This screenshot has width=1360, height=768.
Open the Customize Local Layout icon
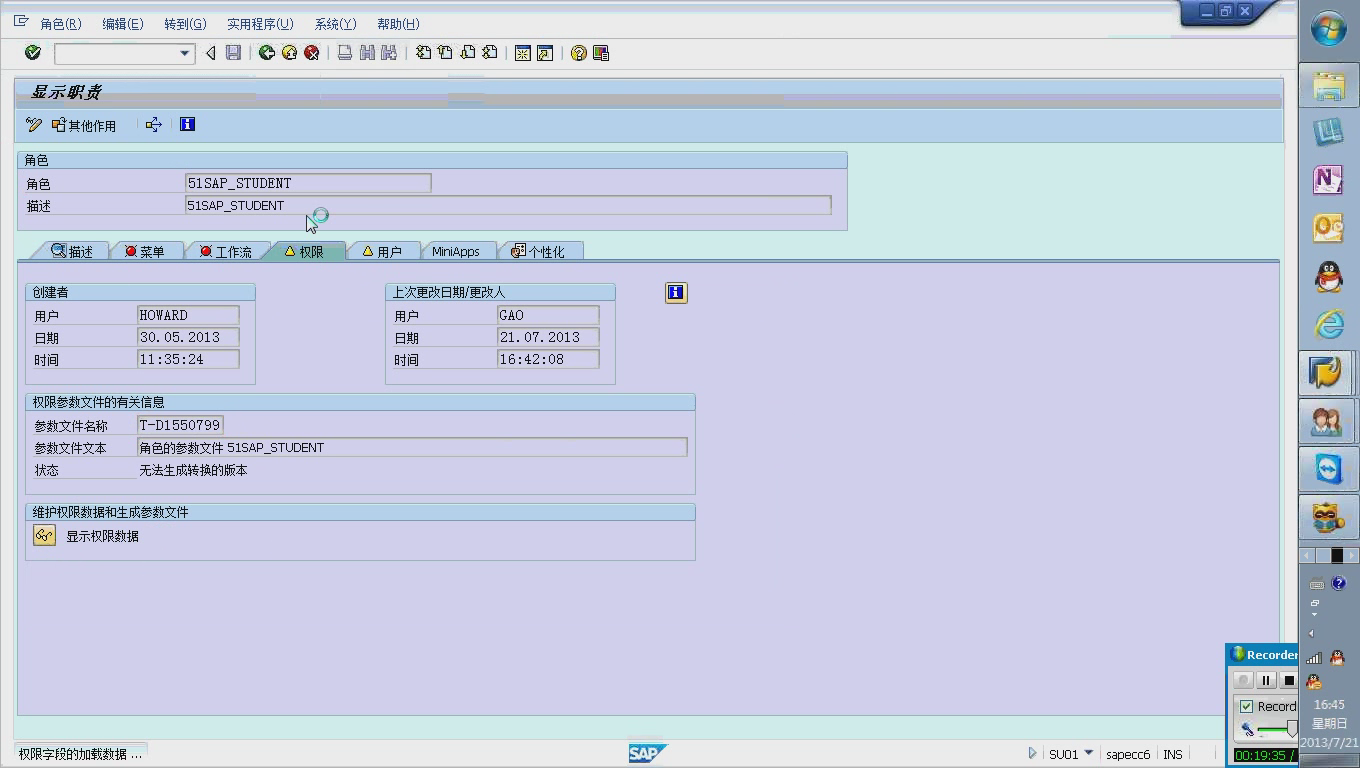(x=601, y=53)
